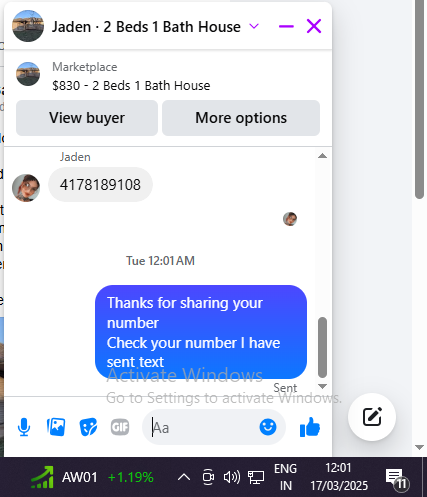Open the Marketplace listing house thumbnail

(28, 74)
